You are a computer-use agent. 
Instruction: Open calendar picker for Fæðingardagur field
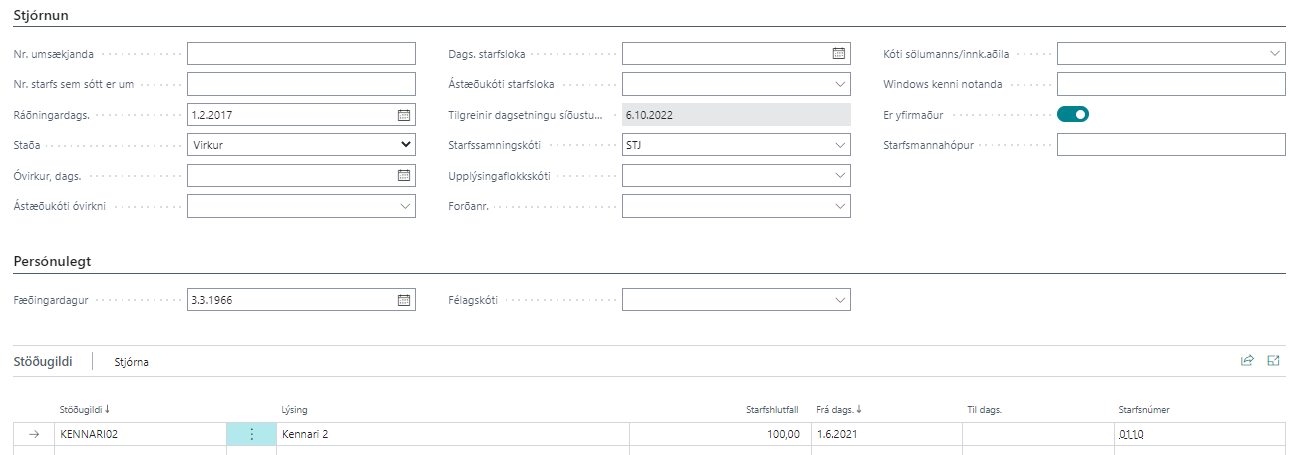404,300
